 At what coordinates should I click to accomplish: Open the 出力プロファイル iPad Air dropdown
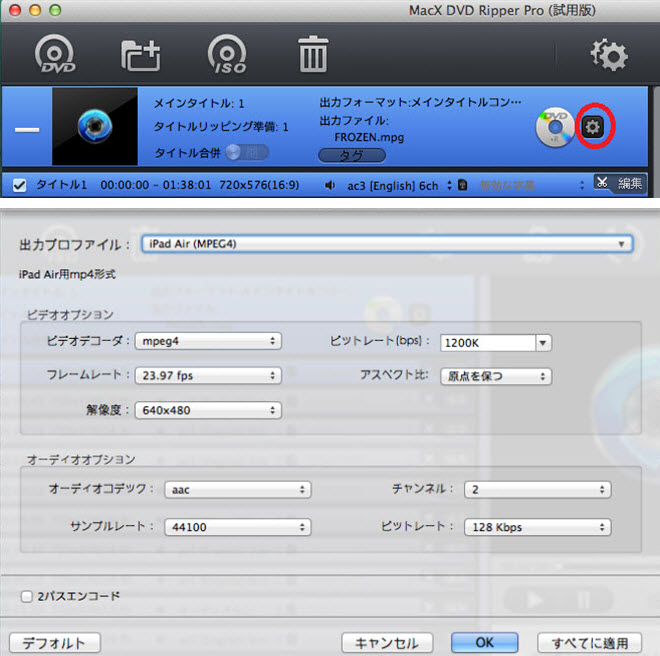[x=387, y=244]
